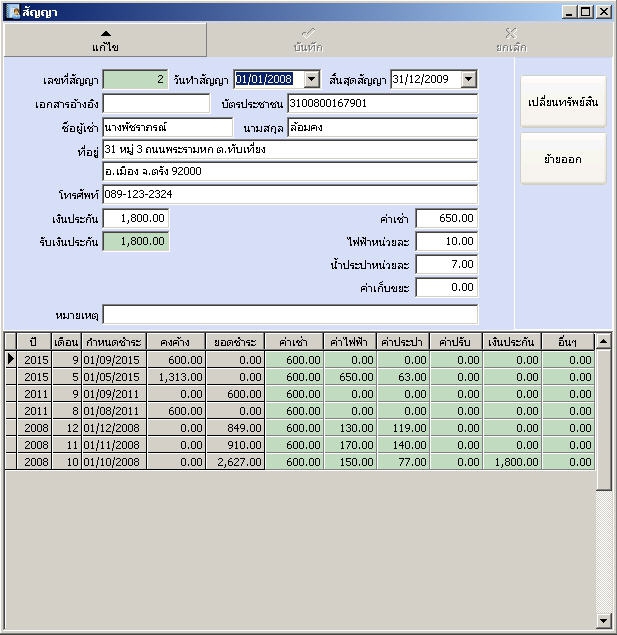Screen dimensions: 617x635
Task: Click the เอกสารอ้างอิง empty input field
Action: pos(156,104)
